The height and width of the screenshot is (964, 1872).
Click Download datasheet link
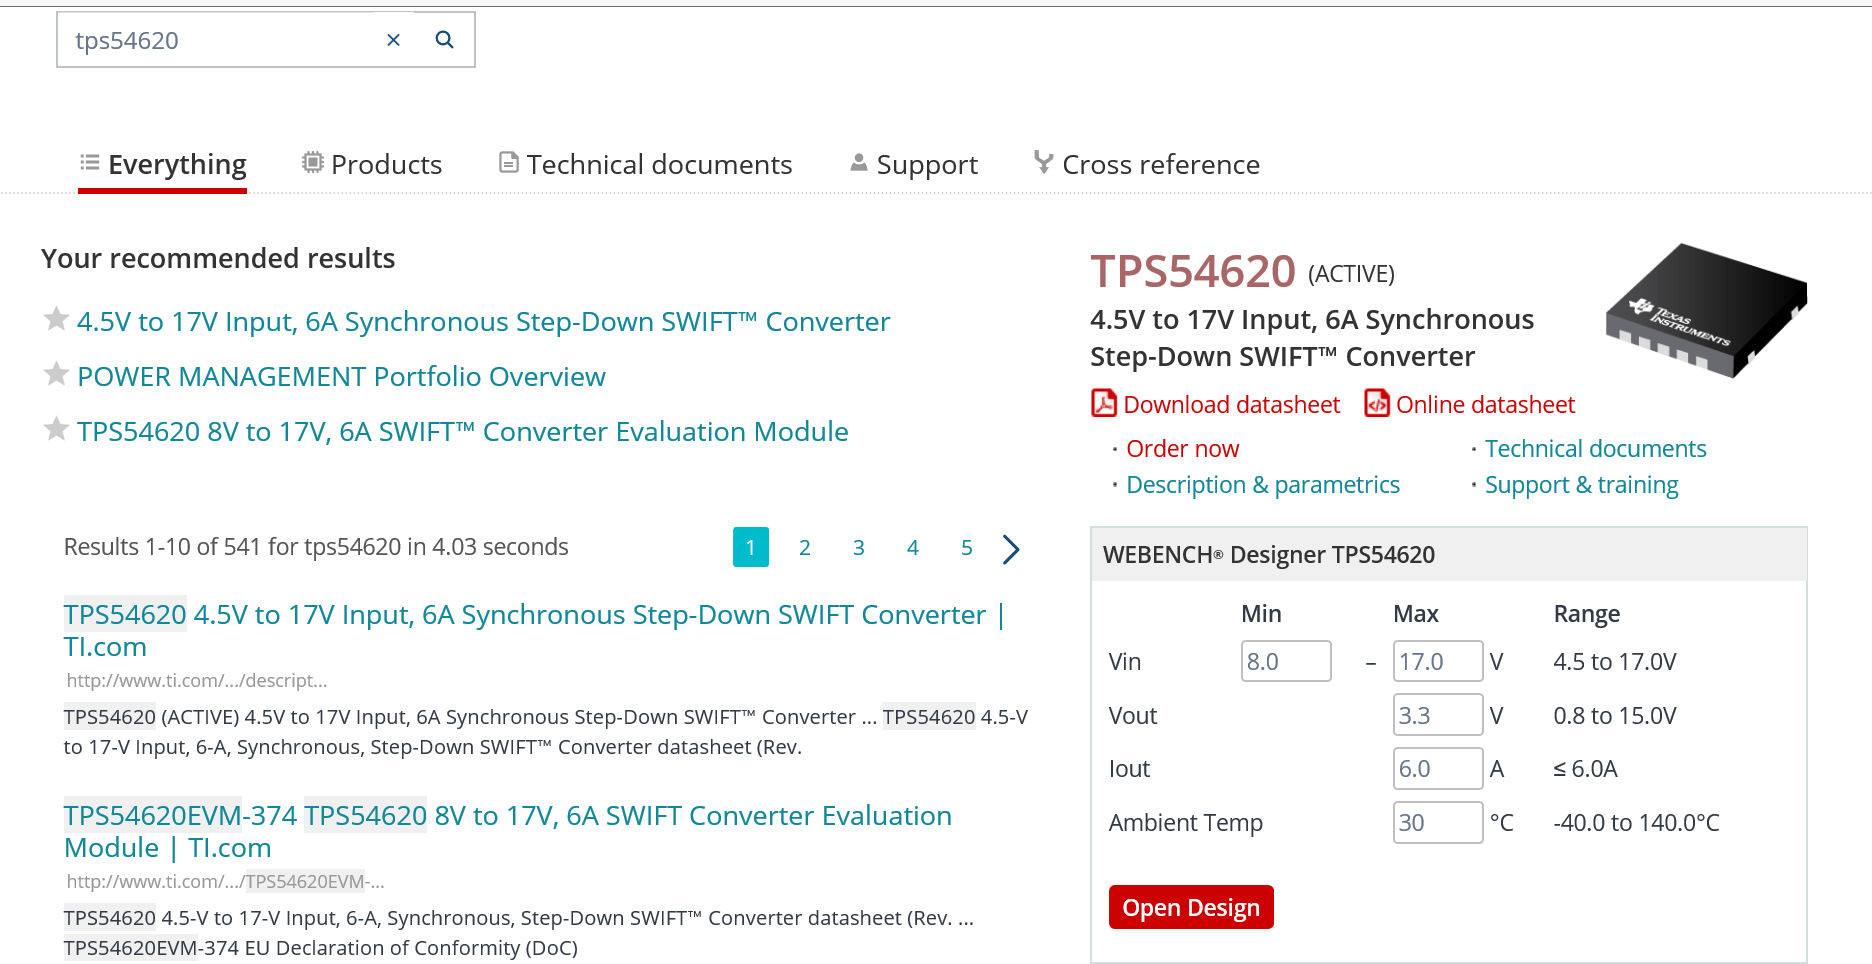pyautogui.click(x=1231, y=405)
